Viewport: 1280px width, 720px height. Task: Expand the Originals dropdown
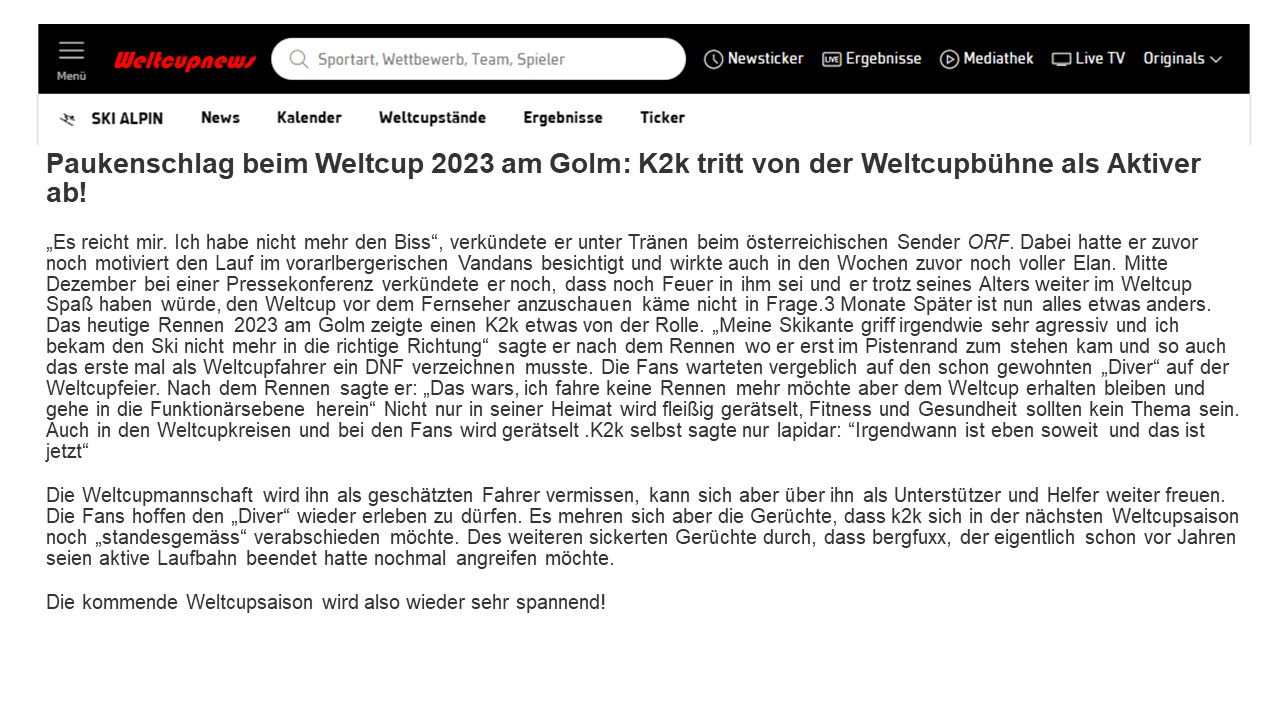1182,59
